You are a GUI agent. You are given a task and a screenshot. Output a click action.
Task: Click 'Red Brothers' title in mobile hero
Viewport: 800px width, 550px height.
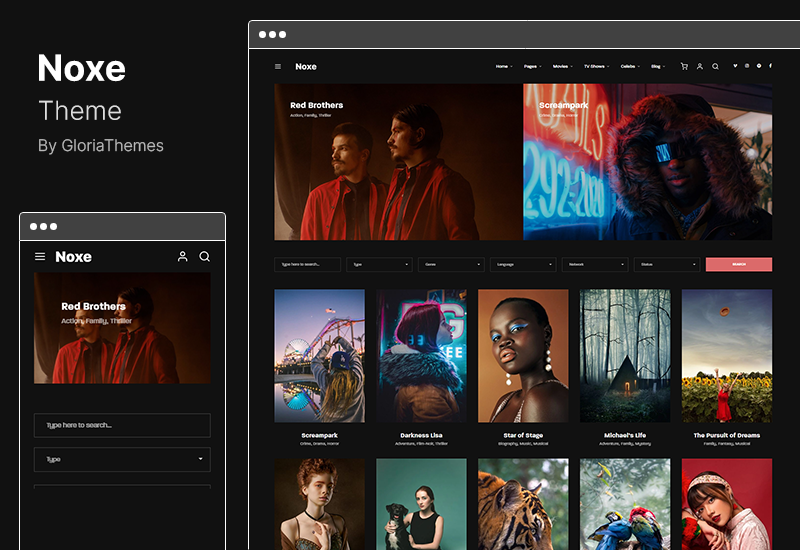(93, 306)
